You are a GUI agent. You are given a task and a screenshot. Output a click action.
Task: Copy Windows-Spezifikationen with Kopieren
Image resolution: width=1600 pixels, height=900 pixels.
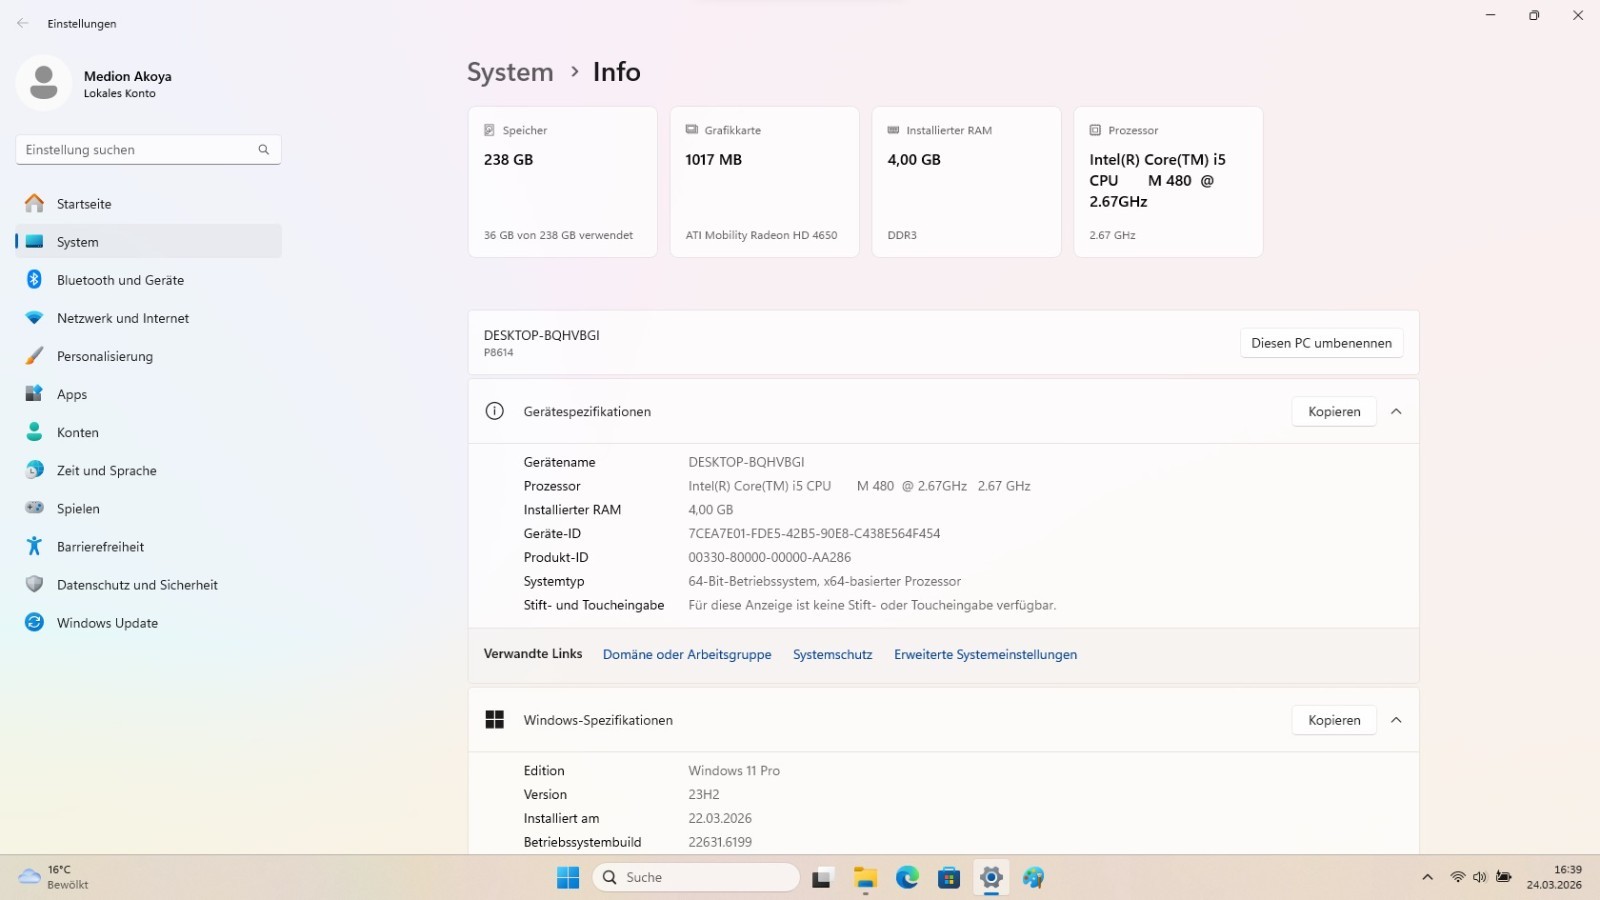pyautogui.click(x=1334, y=720)
